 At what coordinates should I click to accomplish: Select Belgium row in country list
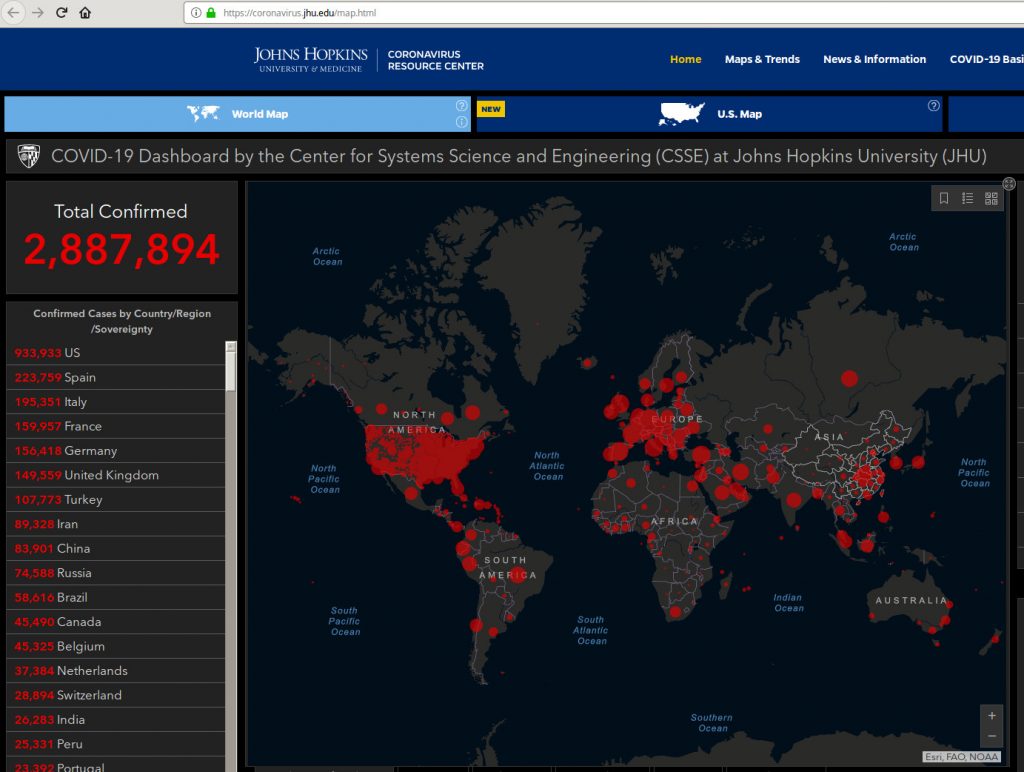pyautogui.click(x=116, y=646)
